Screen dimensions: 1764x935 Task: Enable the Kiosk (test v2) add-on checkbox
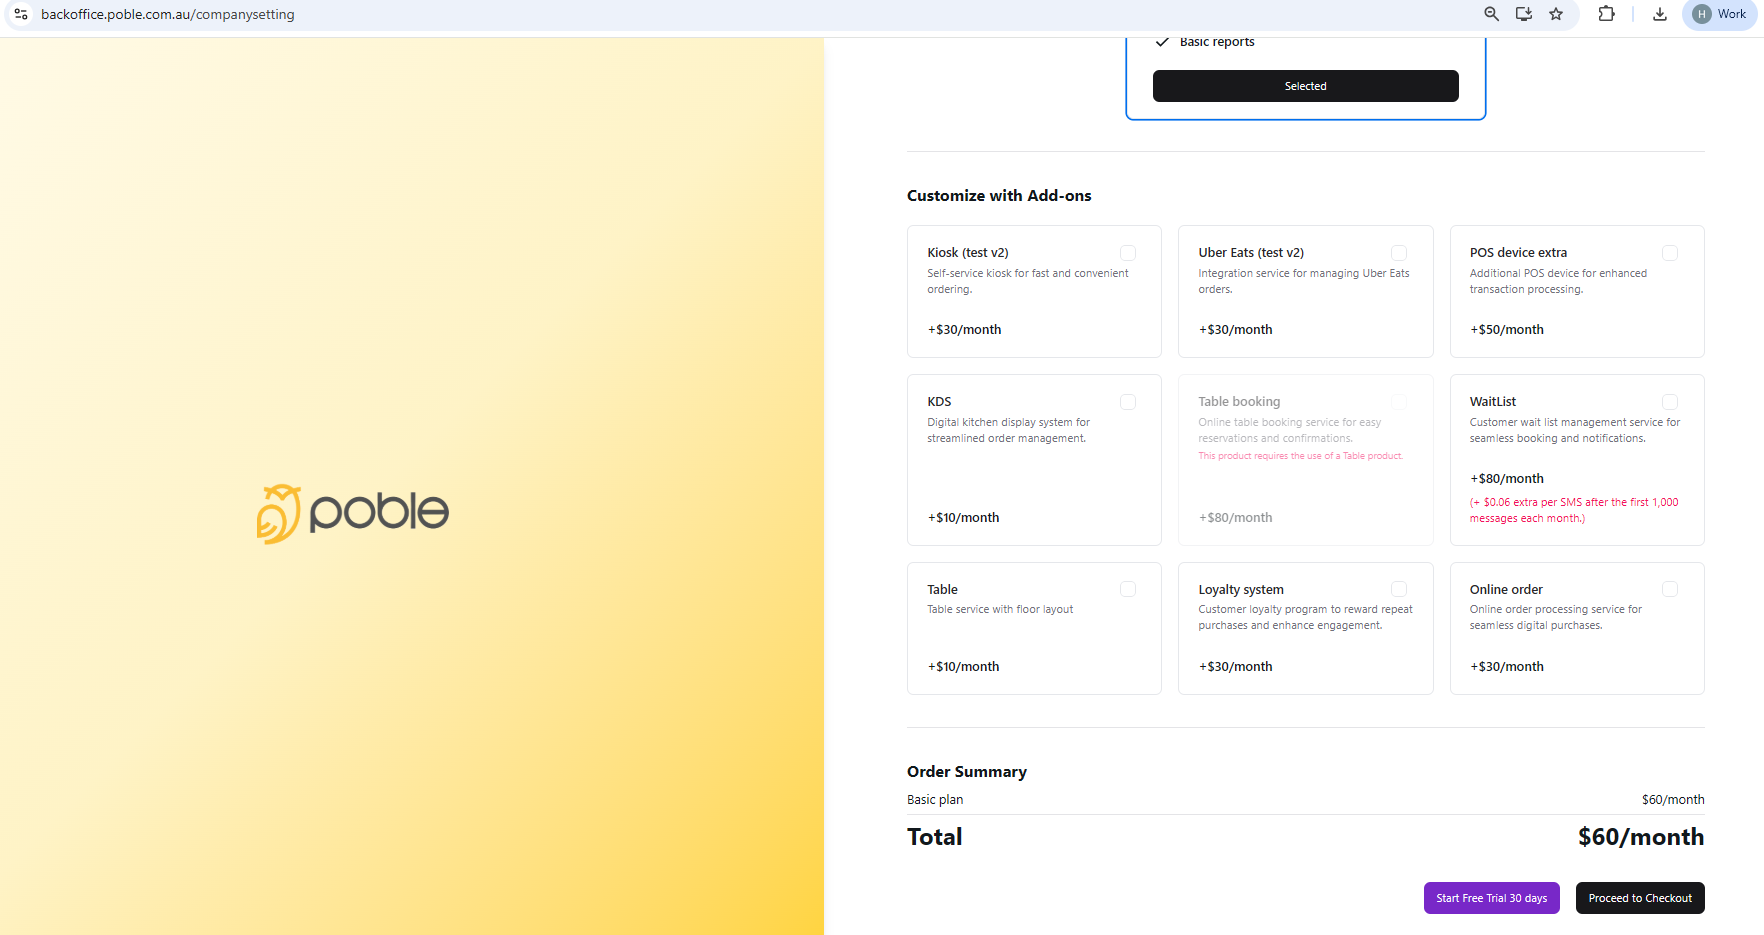pyautogui.click(x=1128, y=253)
